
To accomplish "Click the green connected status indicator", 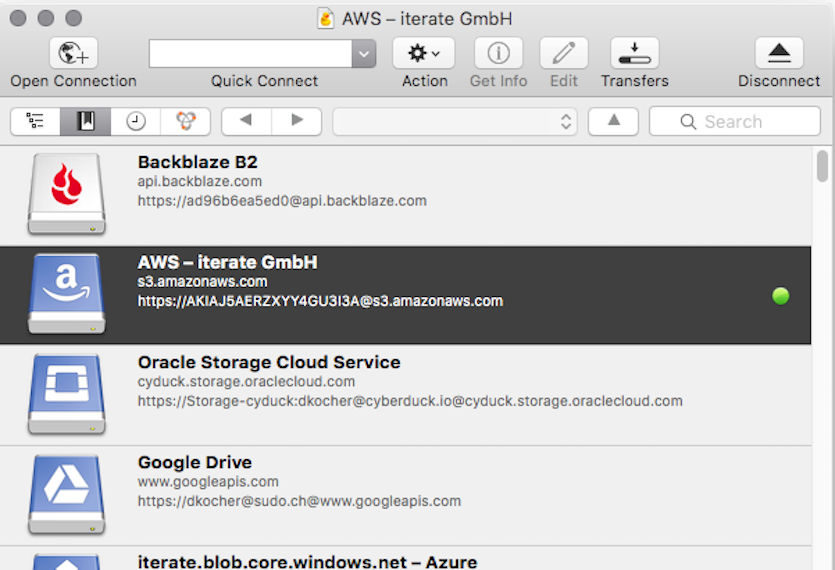I will point(781,296).
